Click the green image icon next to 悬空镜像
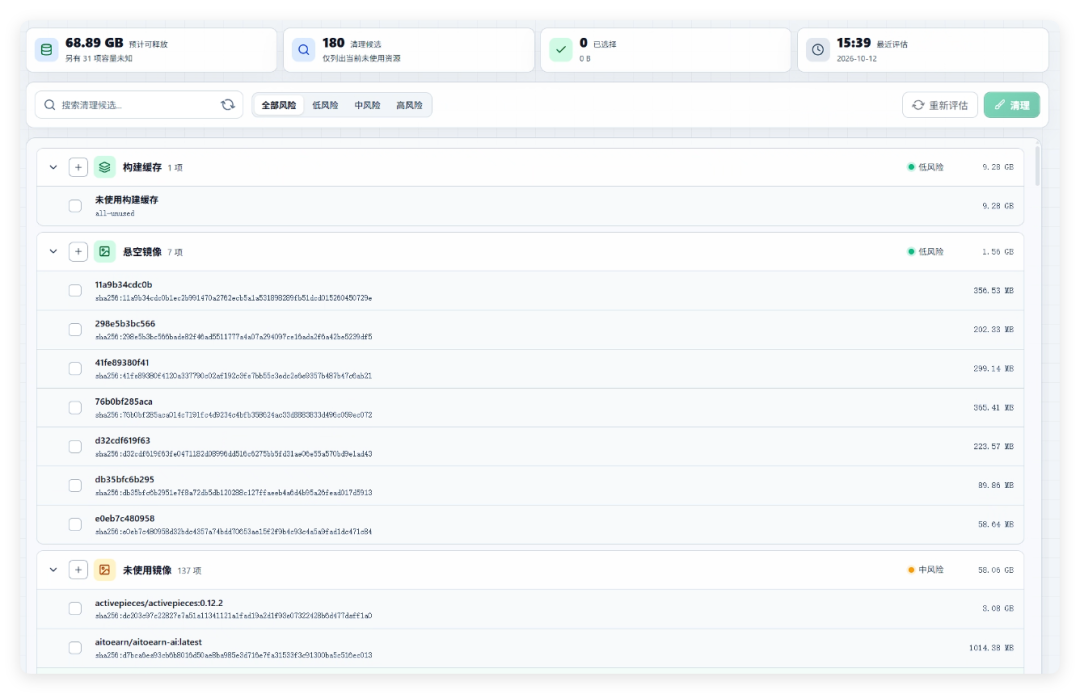Screen dimensions: 1080x694 (x=105, y=252)
